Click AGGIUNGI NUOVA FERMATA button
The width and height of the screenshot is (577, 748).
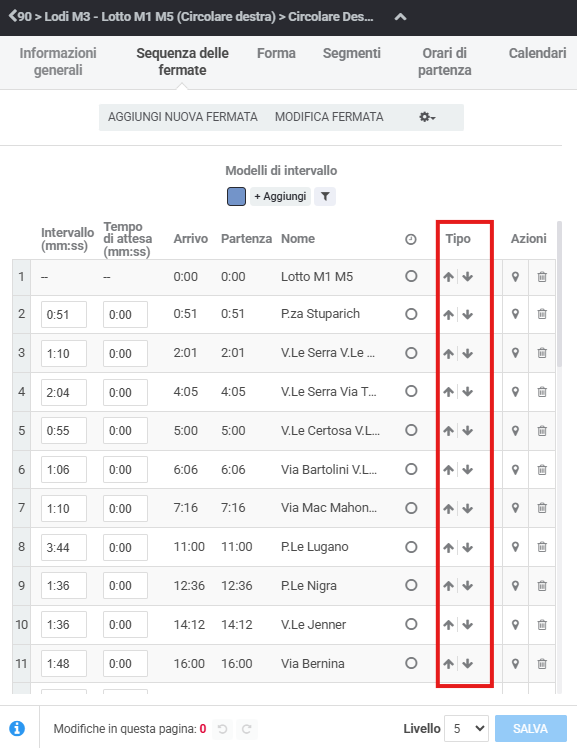(183, 117)
